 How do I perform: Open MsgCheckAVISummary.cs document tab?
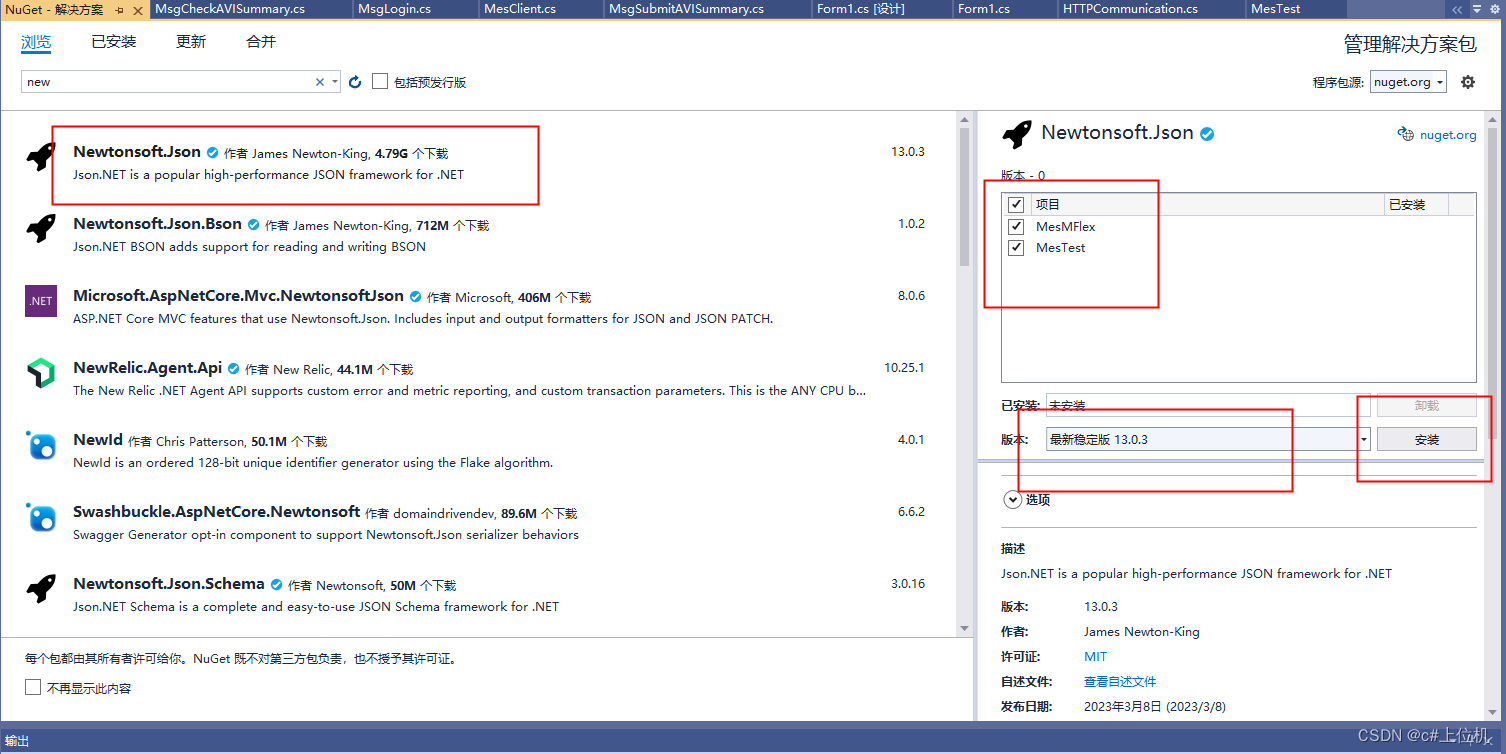coord(230,9)
